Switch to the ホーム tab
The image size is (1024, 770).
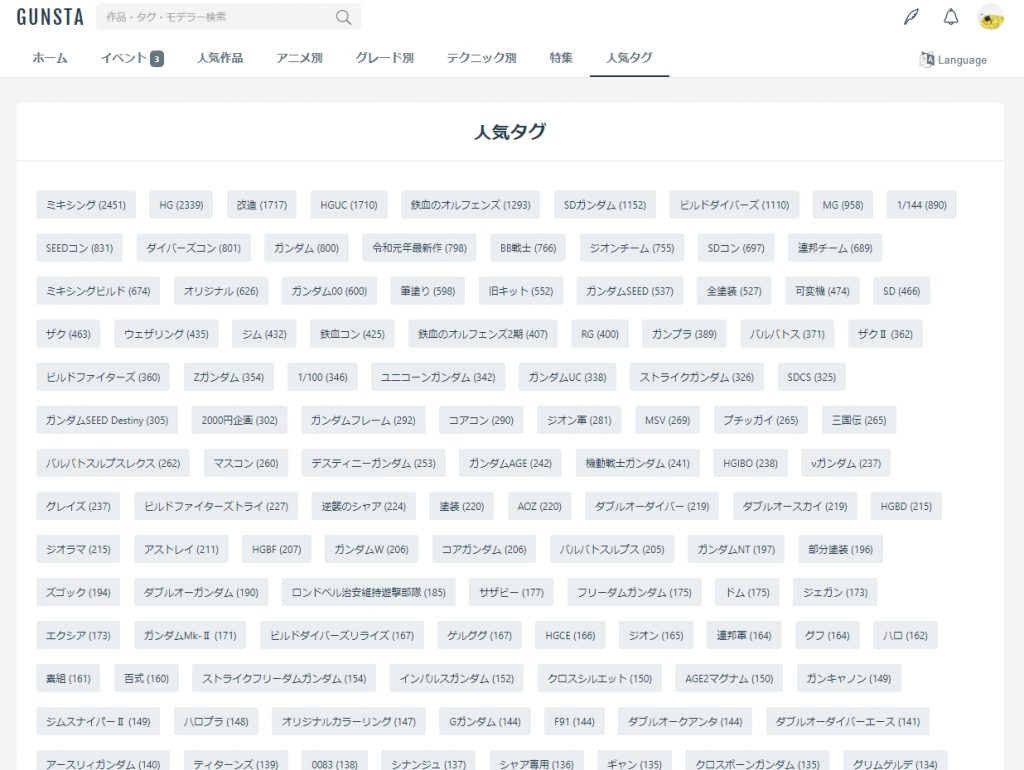click(x=50, y=58)
